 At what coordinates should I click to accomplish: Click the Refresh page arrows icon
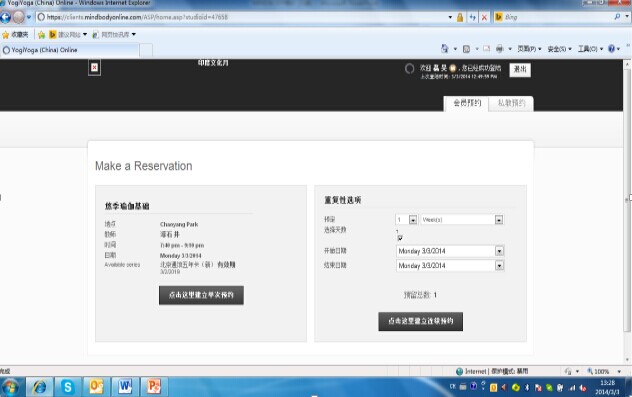pyautogui.click(x=472, y=17)
